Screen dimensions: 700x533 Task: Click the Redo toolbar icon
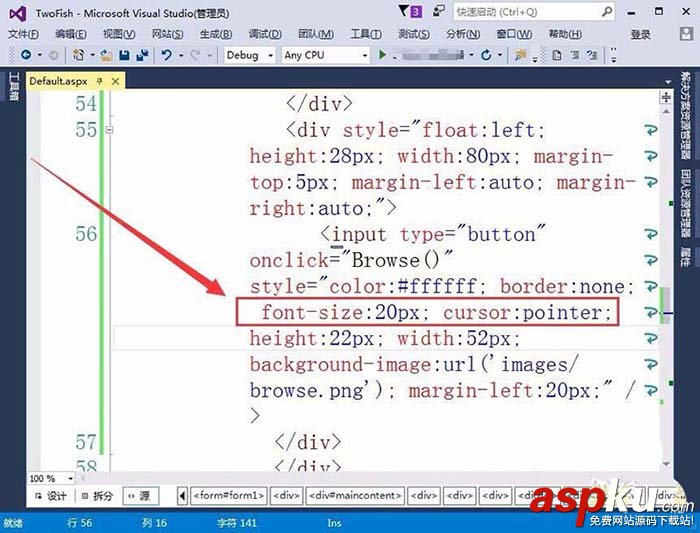[x=195, y=55]
